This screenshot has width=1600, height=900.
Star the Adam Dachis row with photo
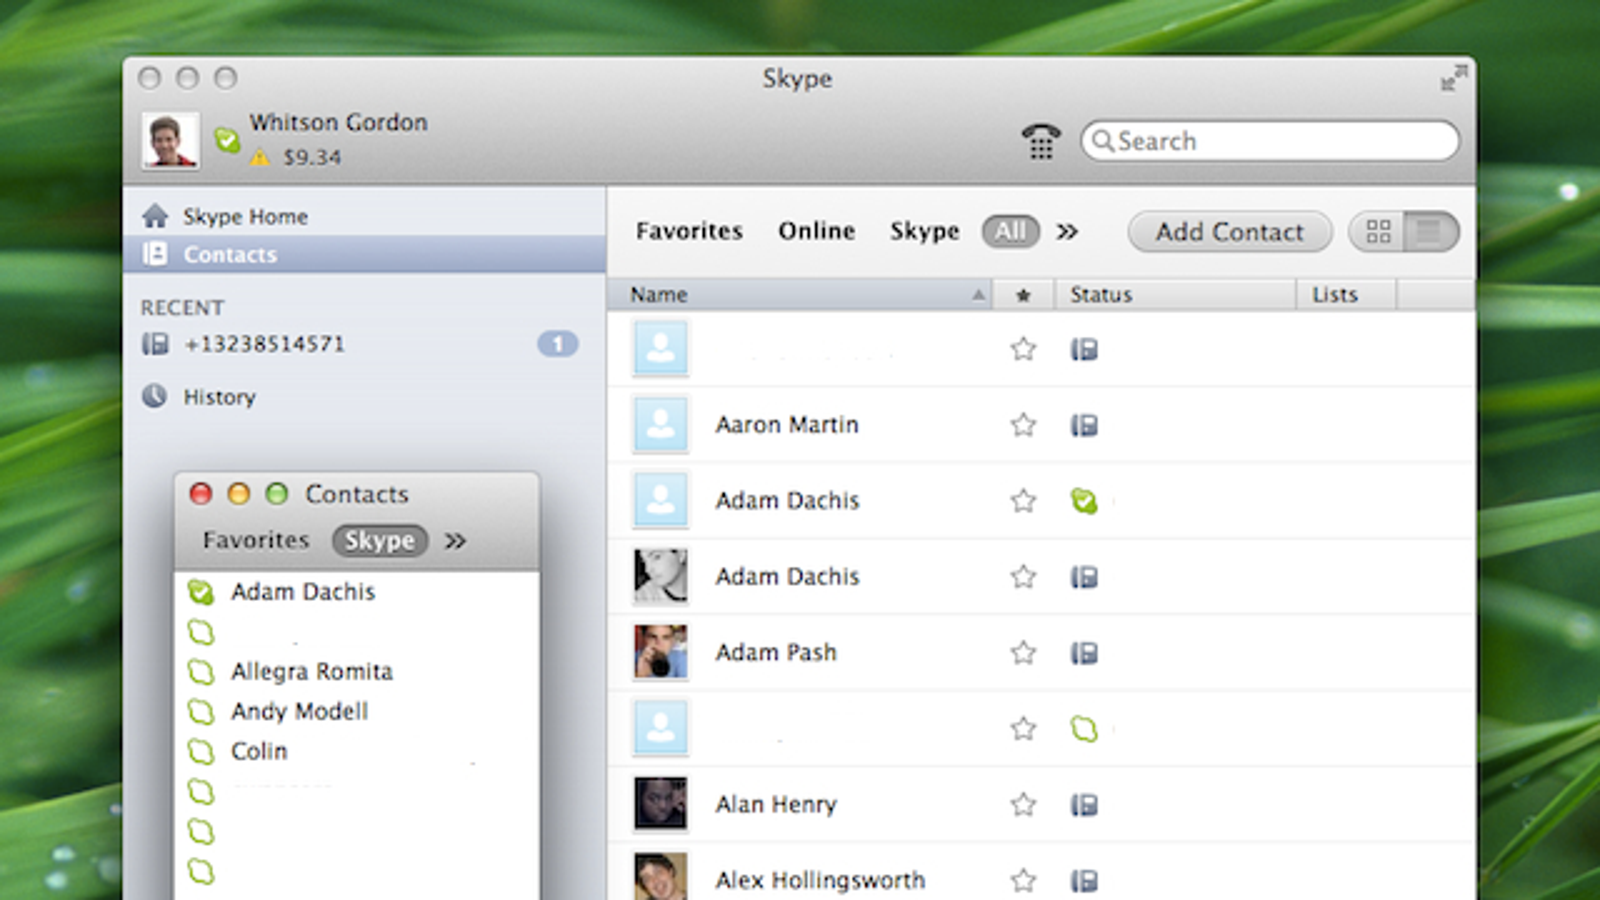pos(1023,577)
